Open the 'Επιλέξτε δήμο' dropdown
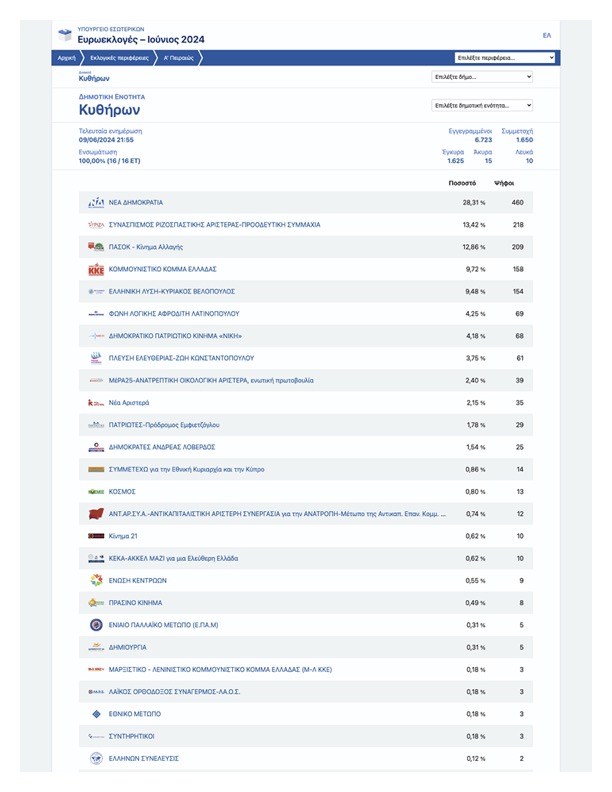612x792 pixels. click(x=482, y=76)
